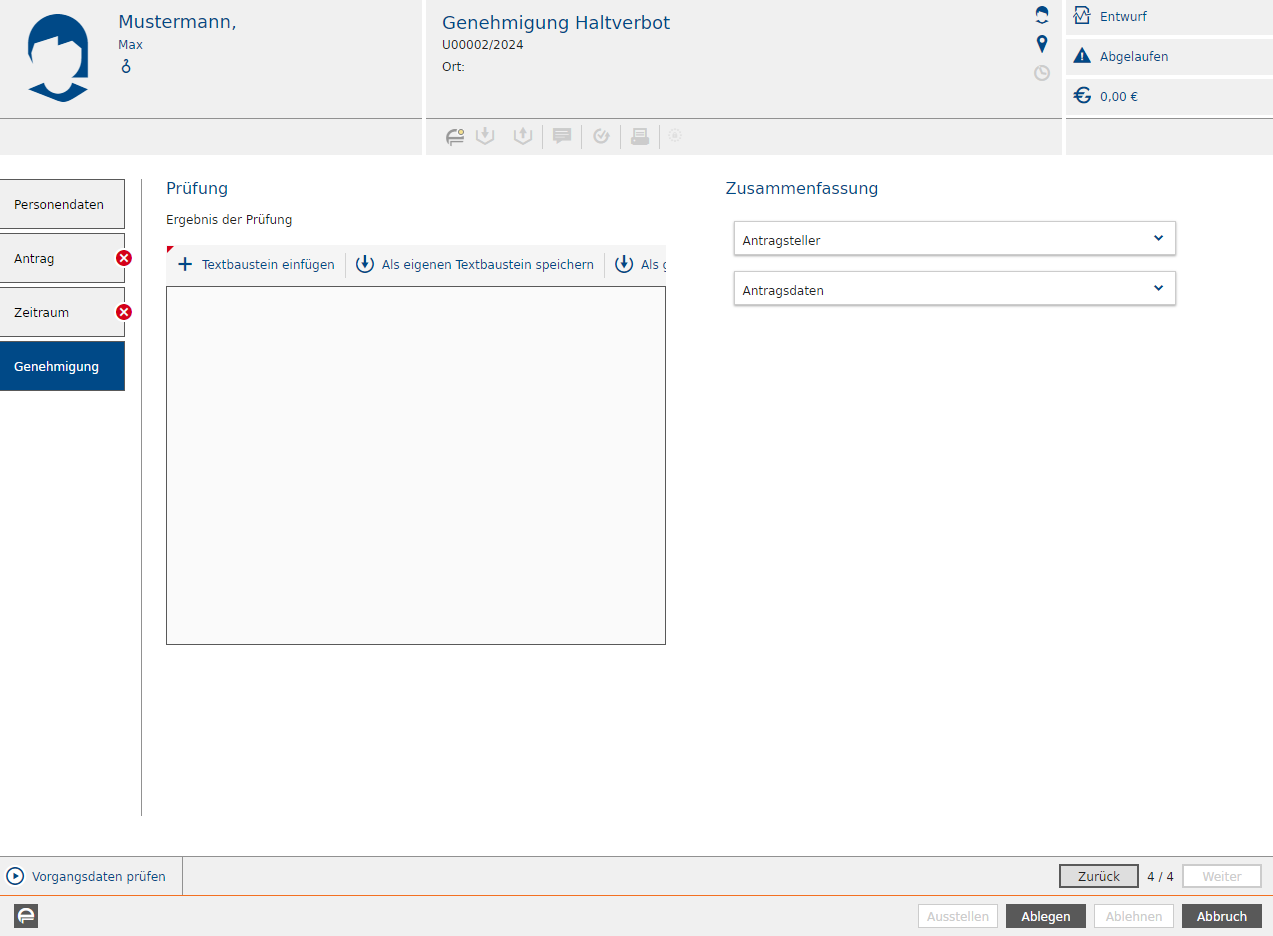Switch to the Personendaten tab
Image resolution: width=1273 pixels, height=936 pixels.
pos(62,204)
